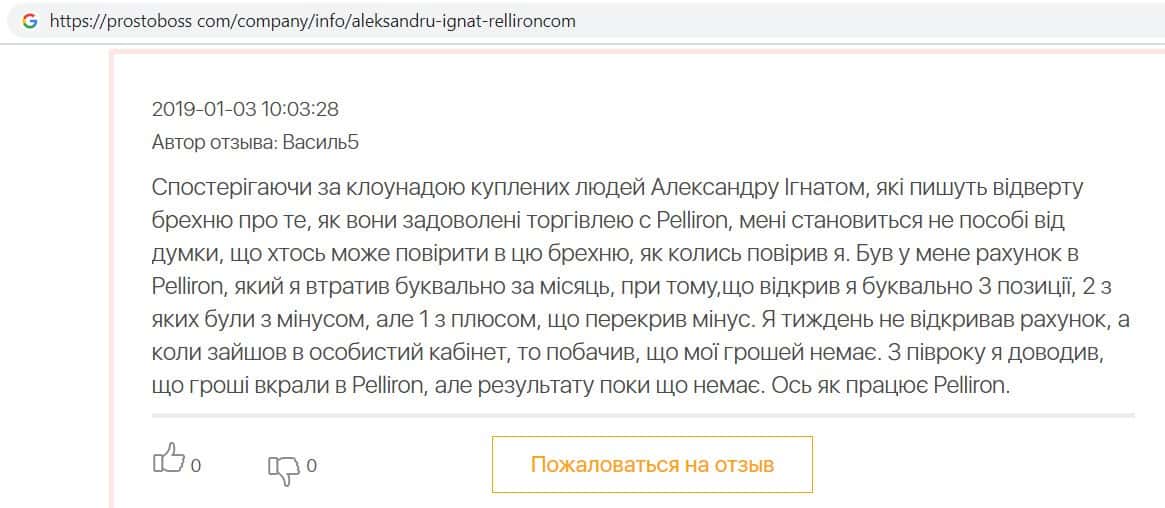
Task: Click the prostoboss URL in address bar
Action: point(312,20)
